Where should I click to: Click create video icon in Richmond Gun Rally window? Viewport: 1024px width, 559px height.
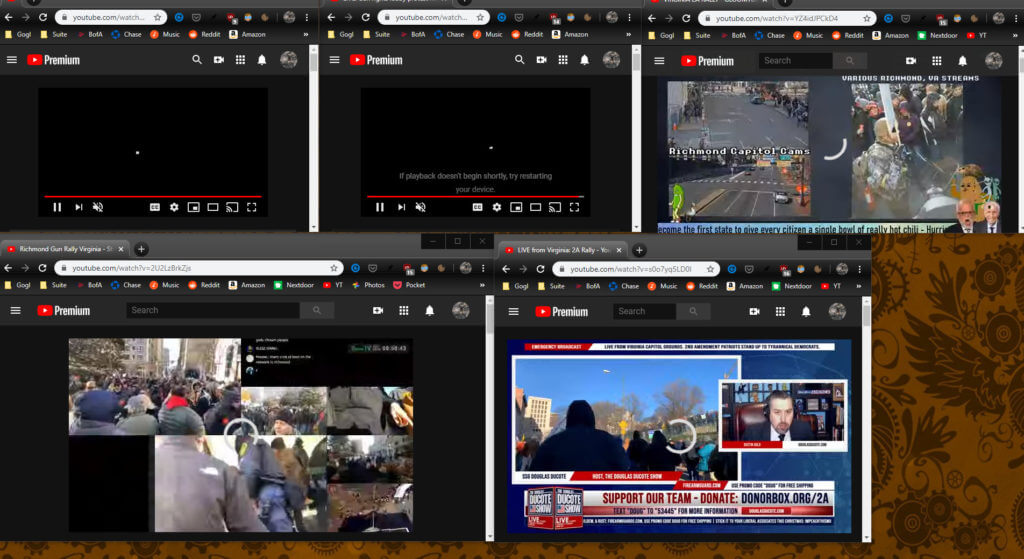[x=377, y=310]
